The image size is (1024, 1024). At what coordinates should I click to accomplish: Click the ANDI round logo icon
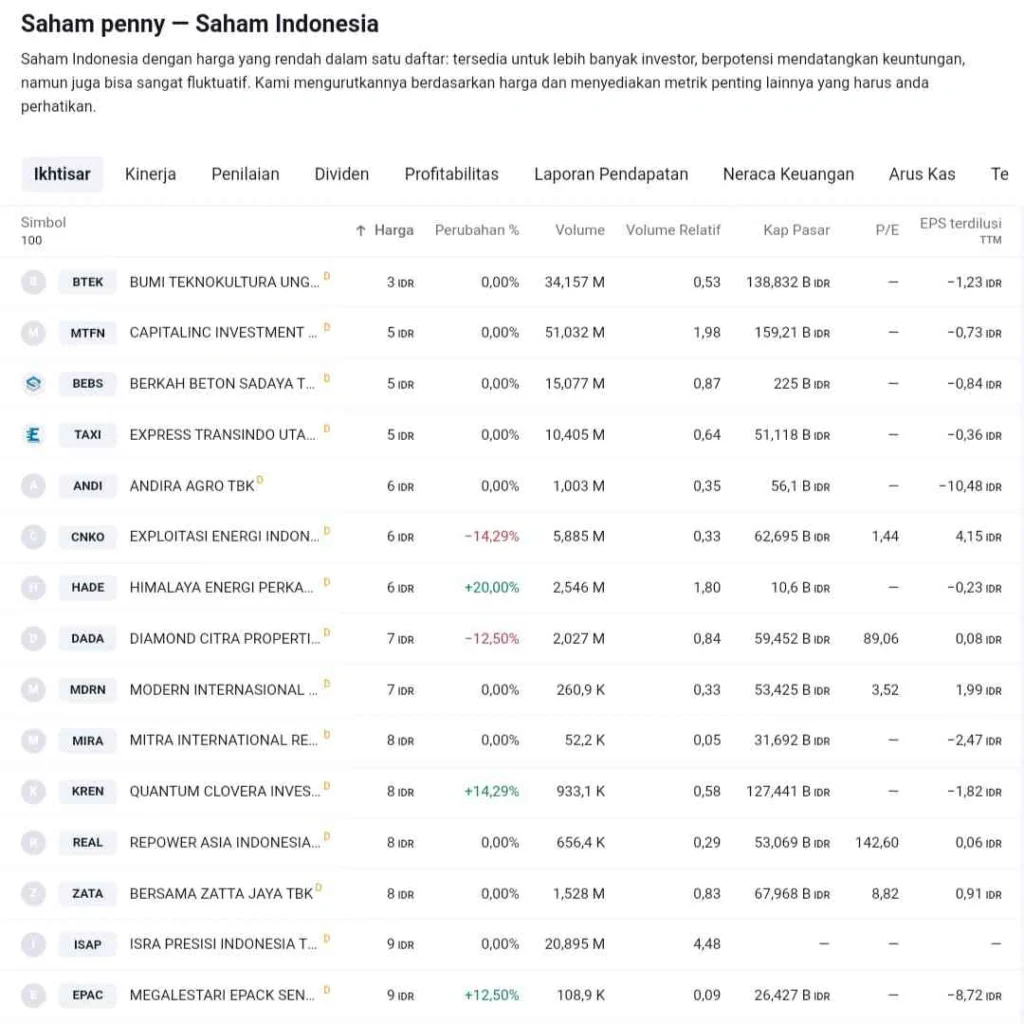tap(33, 485)
